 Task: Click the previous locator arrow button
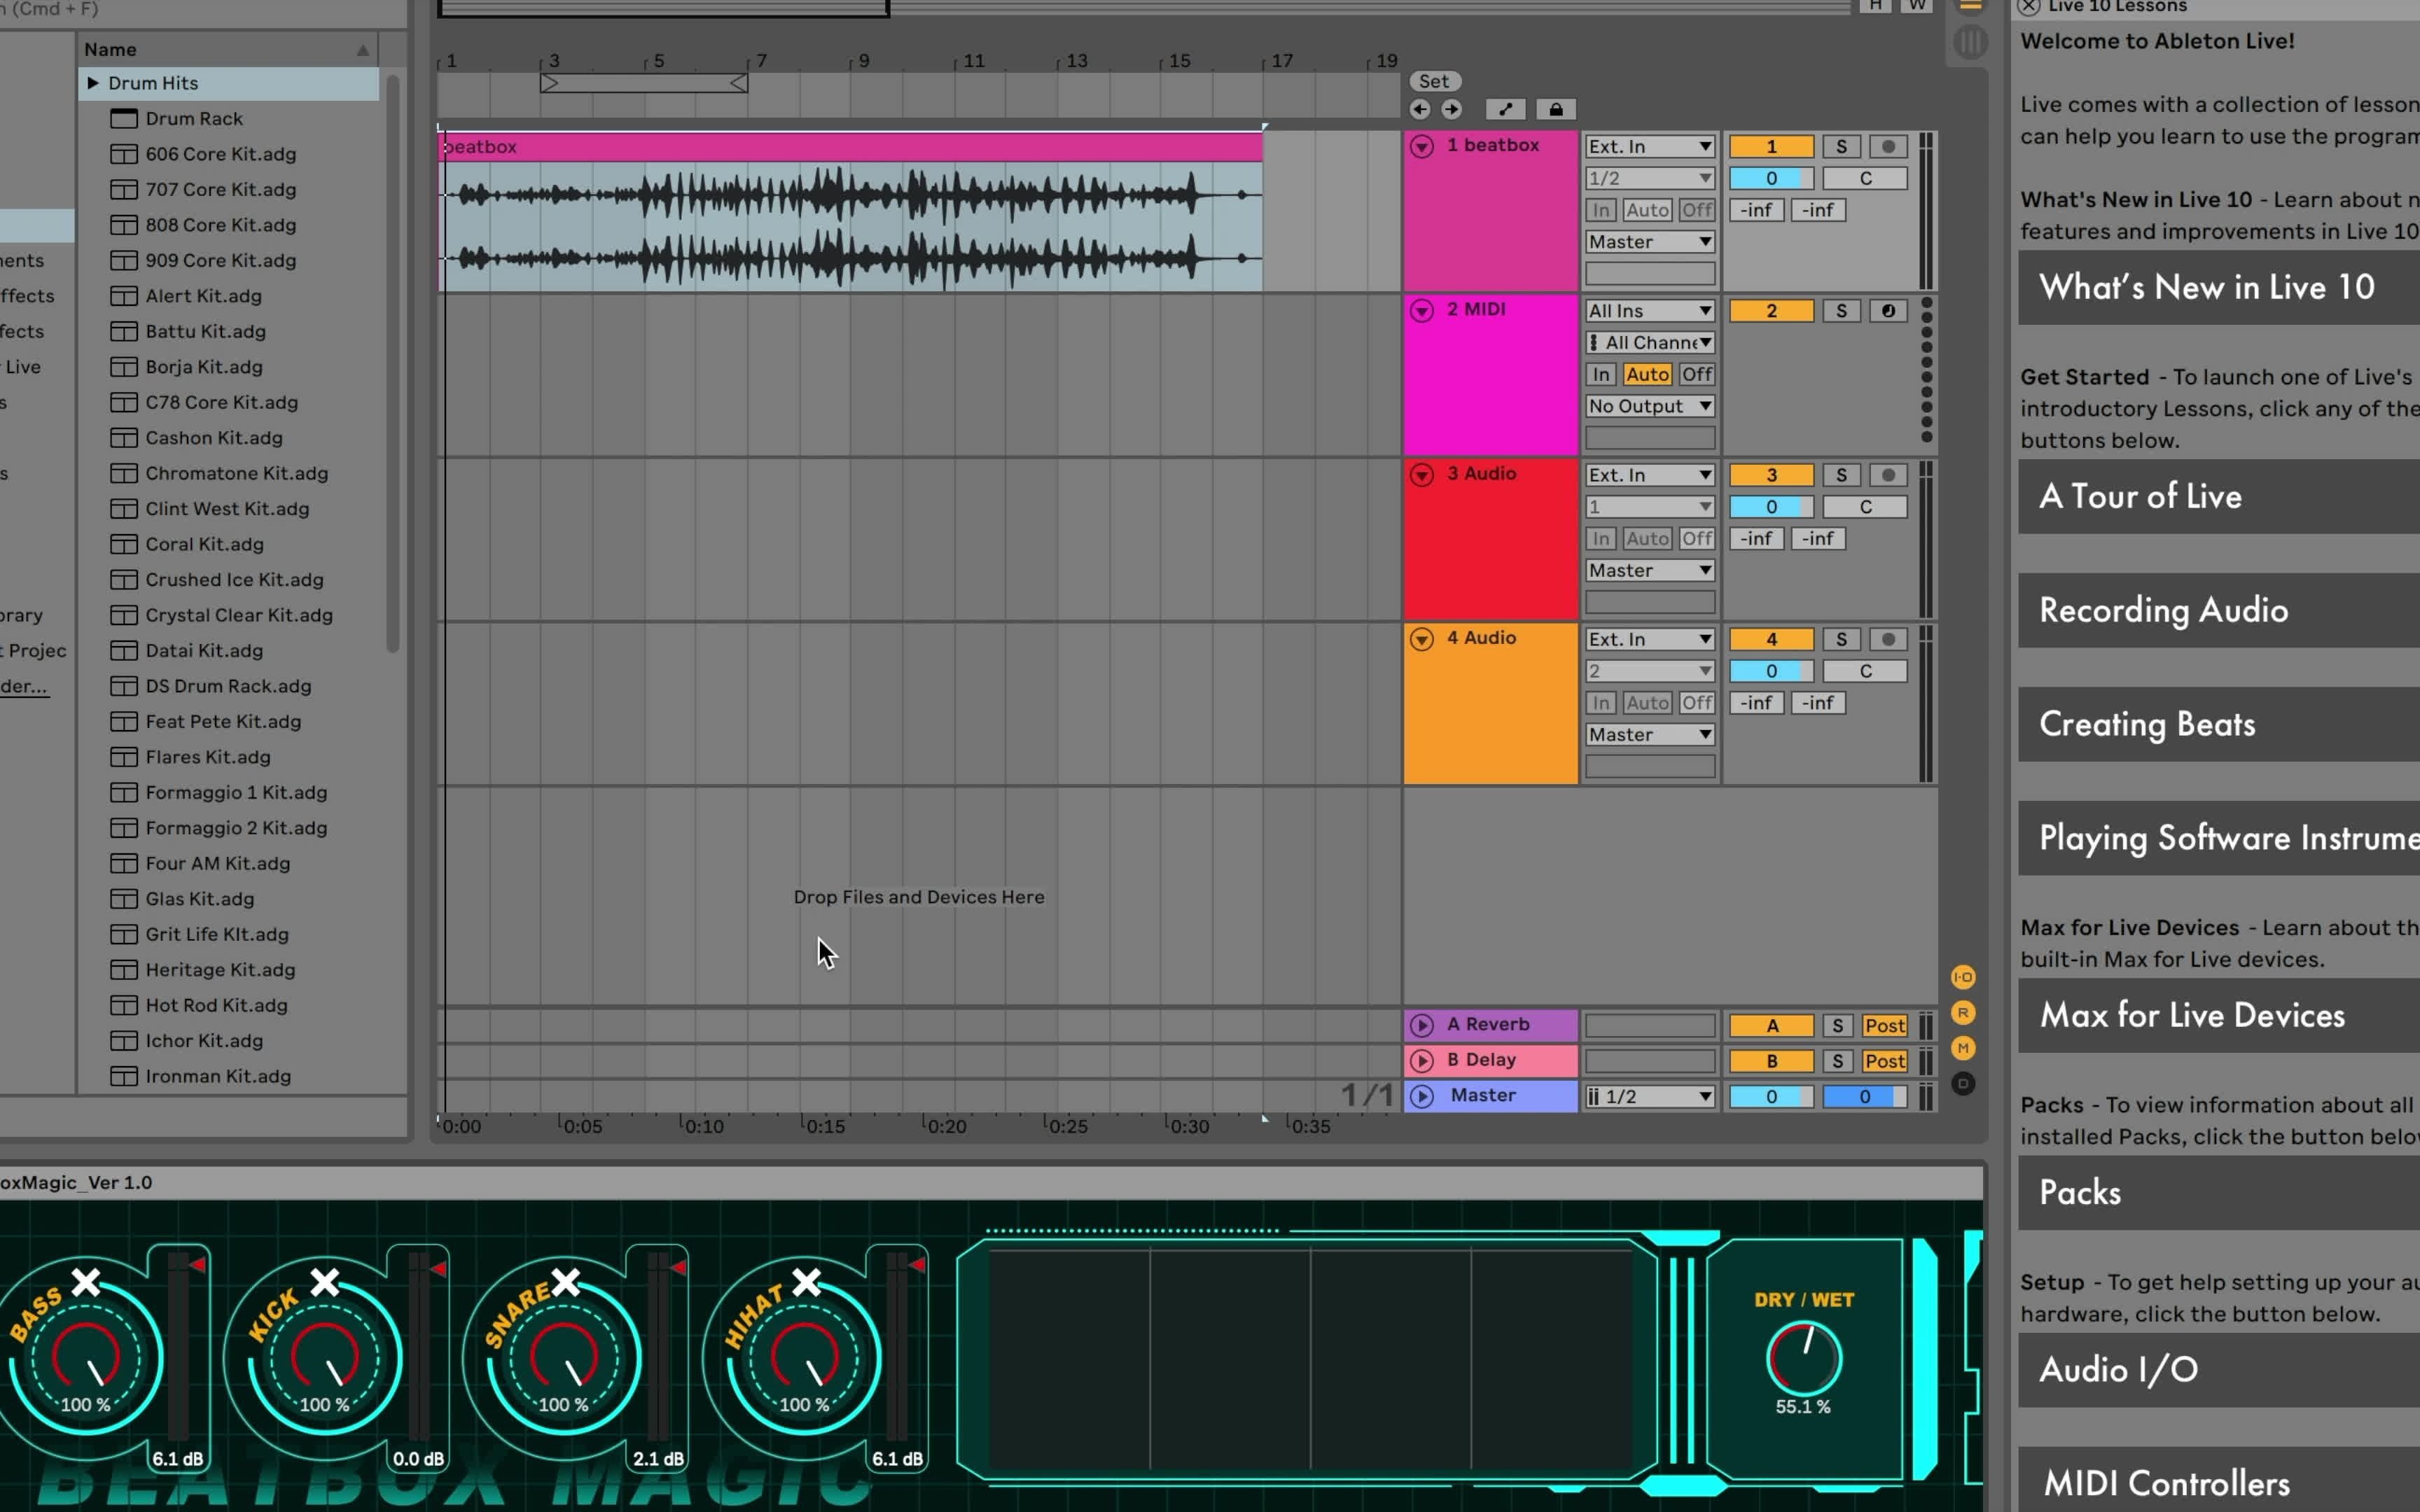pos(1419,110)
